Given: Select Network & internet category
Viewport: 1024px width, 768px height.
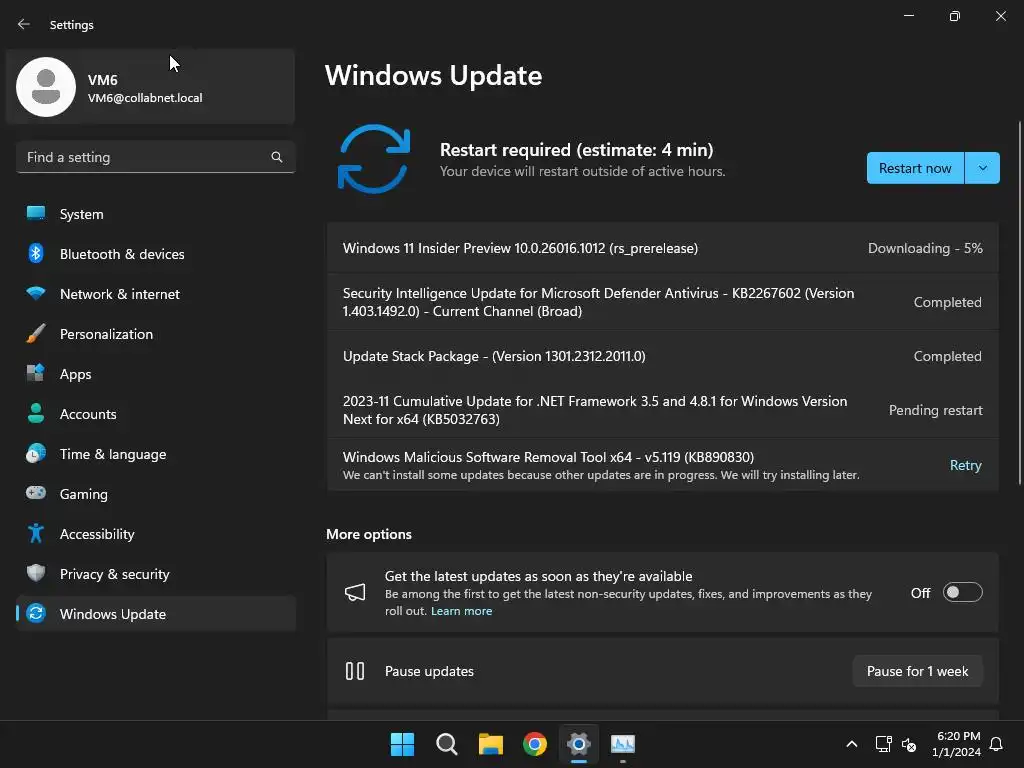Looking at the screenshot, I should [x=155, y=293].
